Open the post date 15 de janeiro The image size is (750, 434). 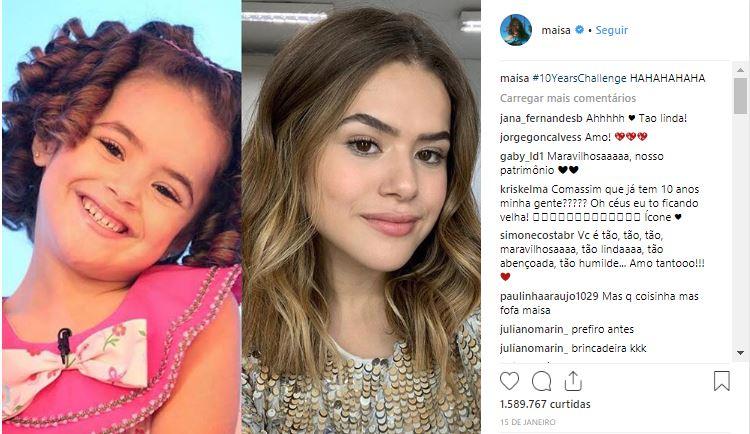pos(528,422)
